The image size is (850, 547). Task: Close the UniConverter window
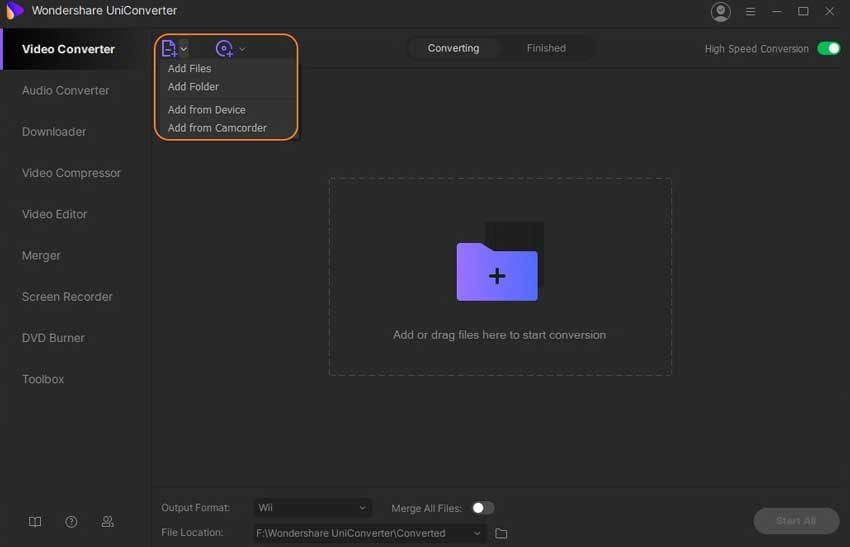(x=829, y=11)
